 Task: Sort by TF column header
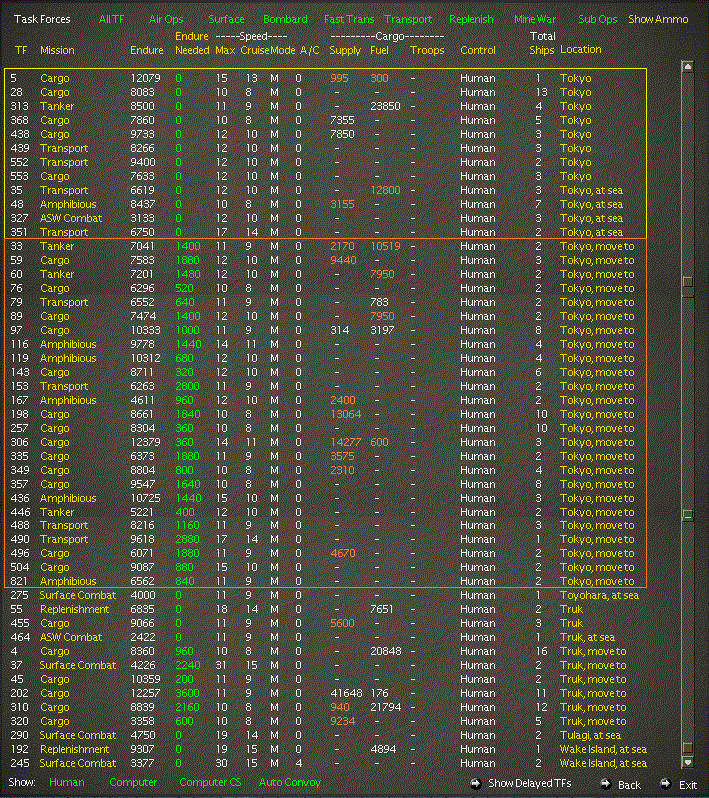coord(21,50)
